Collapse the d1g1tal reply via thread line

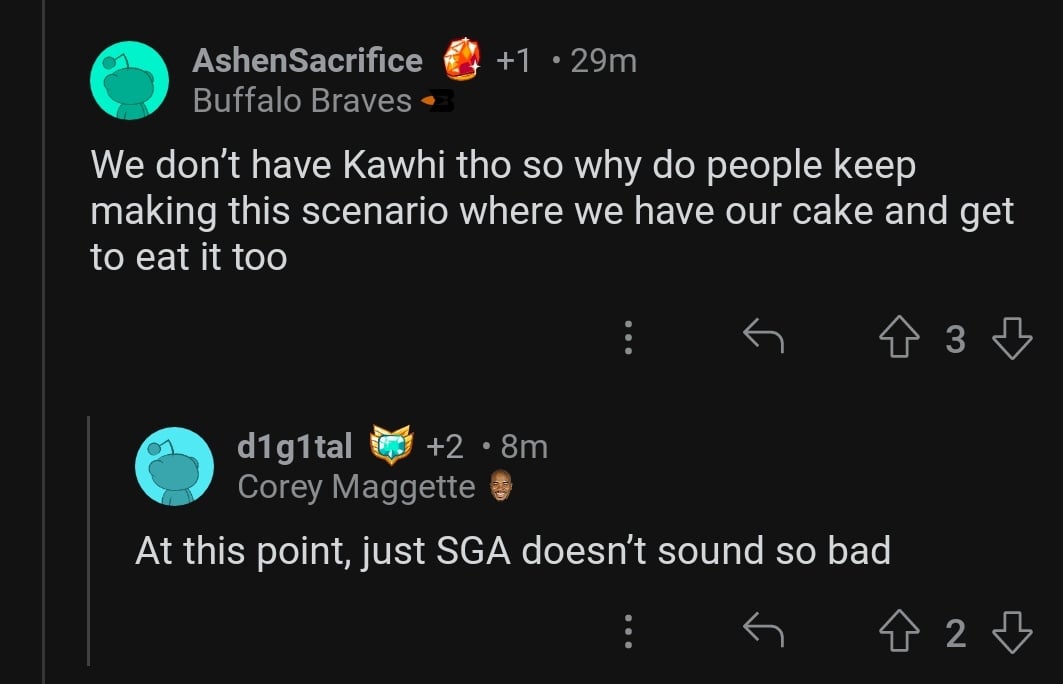[89, 540]
